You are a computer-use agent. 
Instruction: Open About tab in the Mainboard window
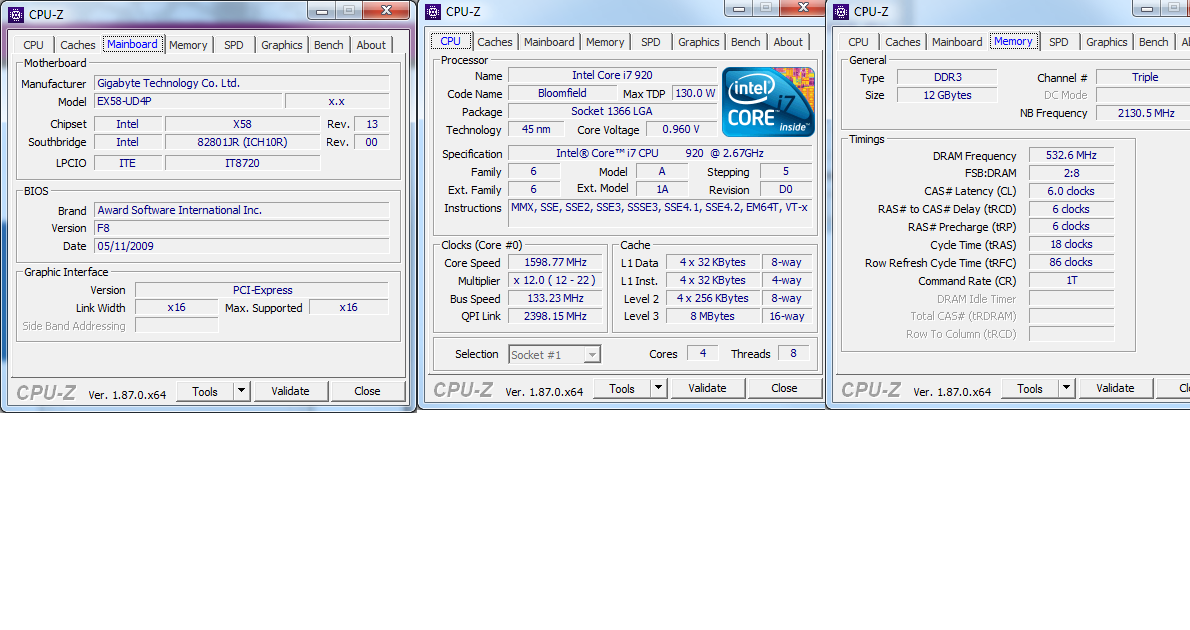click(371, 45)
